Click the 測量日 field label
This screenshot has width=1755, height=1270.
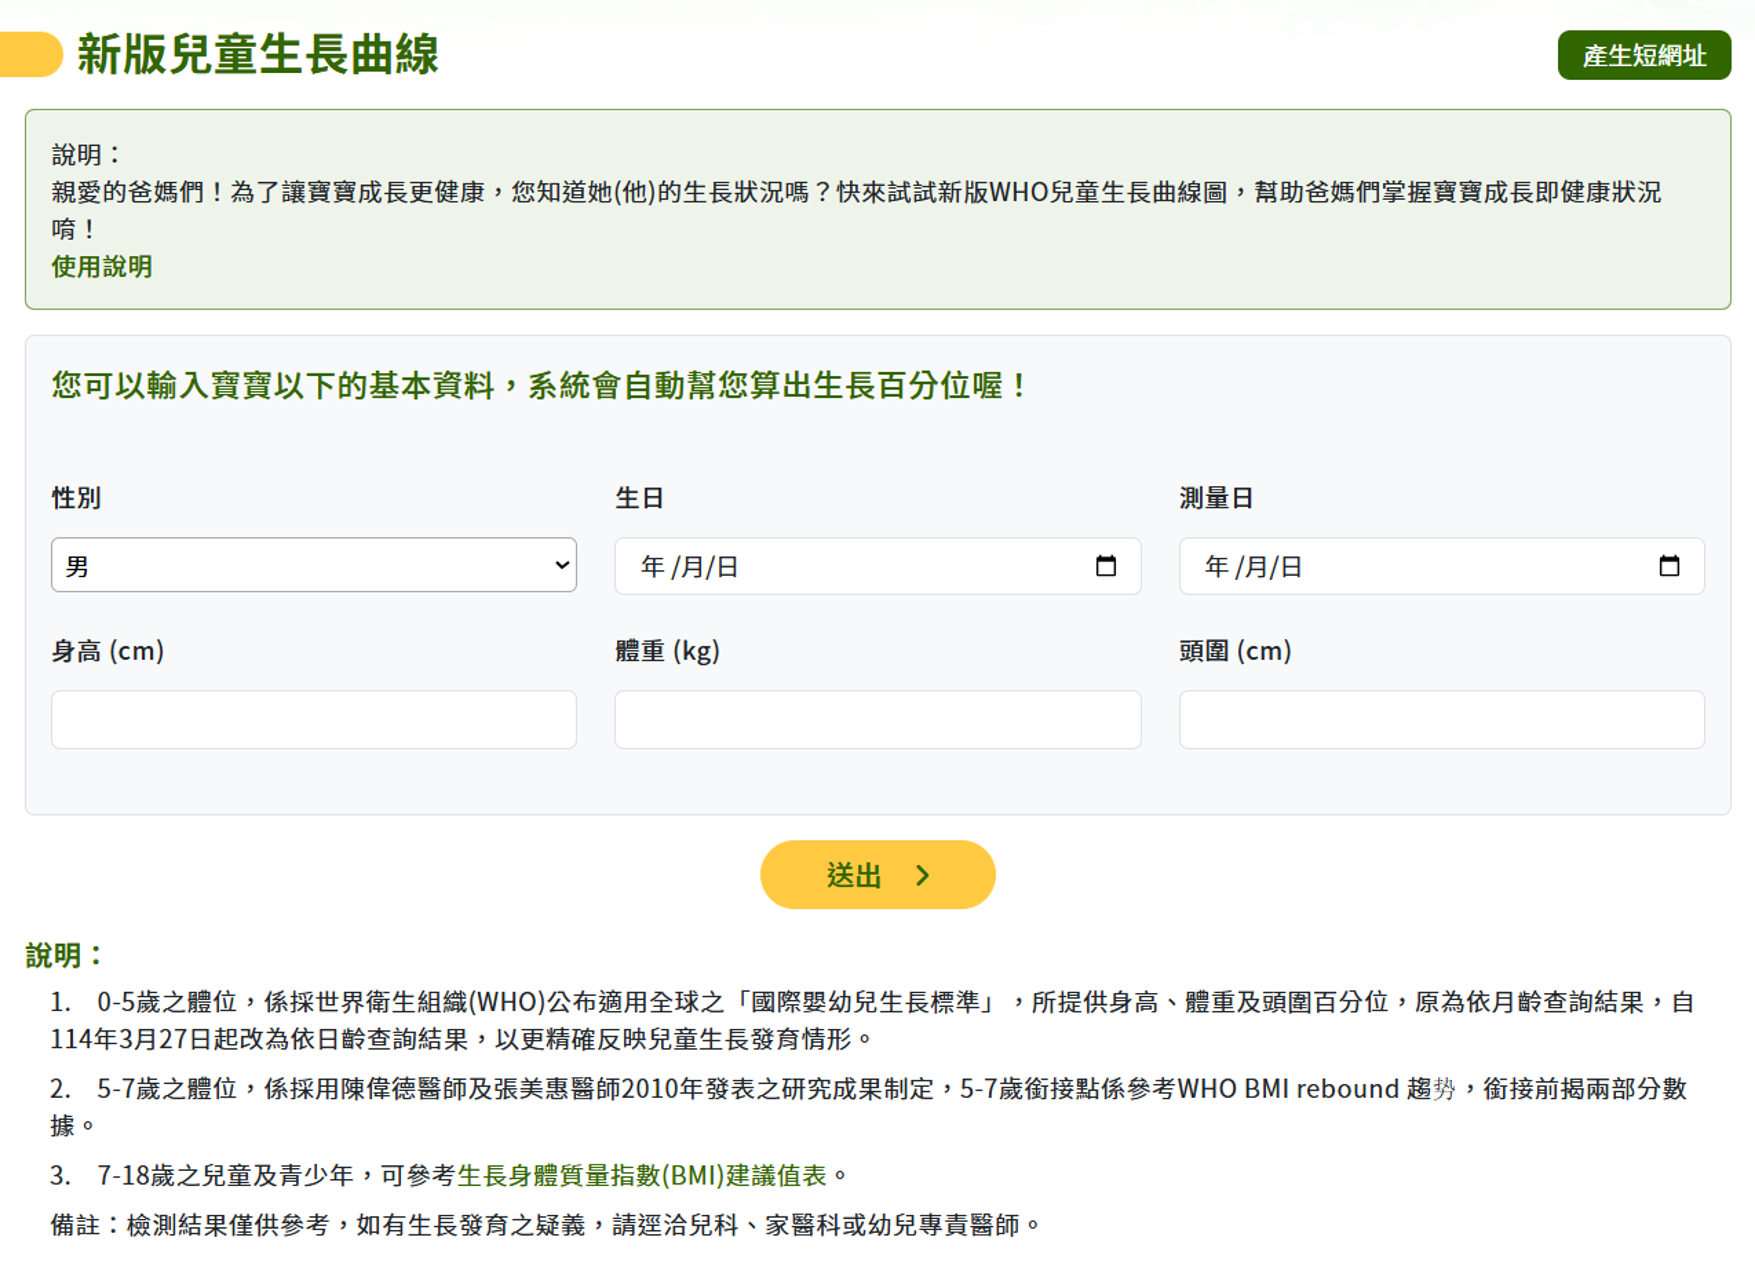1216,498
